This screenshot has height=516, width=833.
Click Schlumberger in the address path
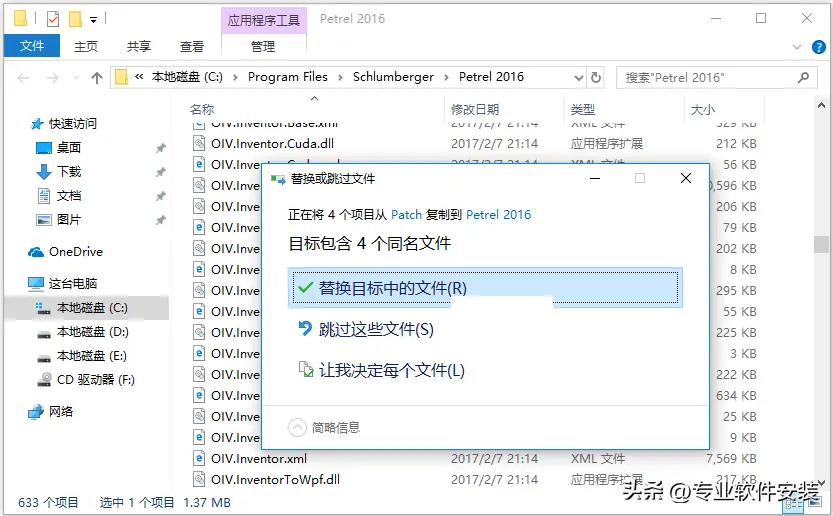(x=393, y=77)
